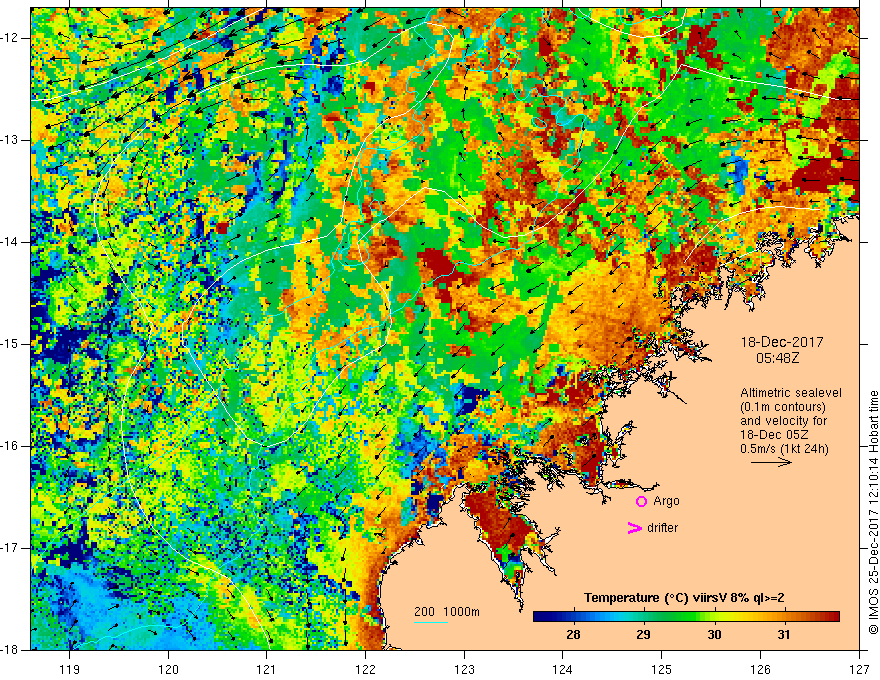Select the '18-Dec-2017' date text
Screen dimensions: 880x680
(782, 342)
